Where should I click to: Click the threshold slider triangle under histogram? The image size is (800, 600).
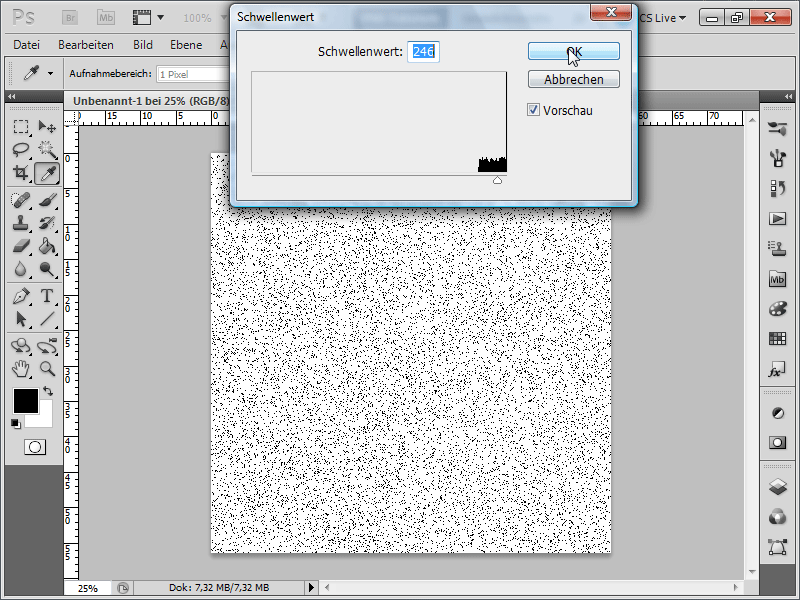click(497, 180)
